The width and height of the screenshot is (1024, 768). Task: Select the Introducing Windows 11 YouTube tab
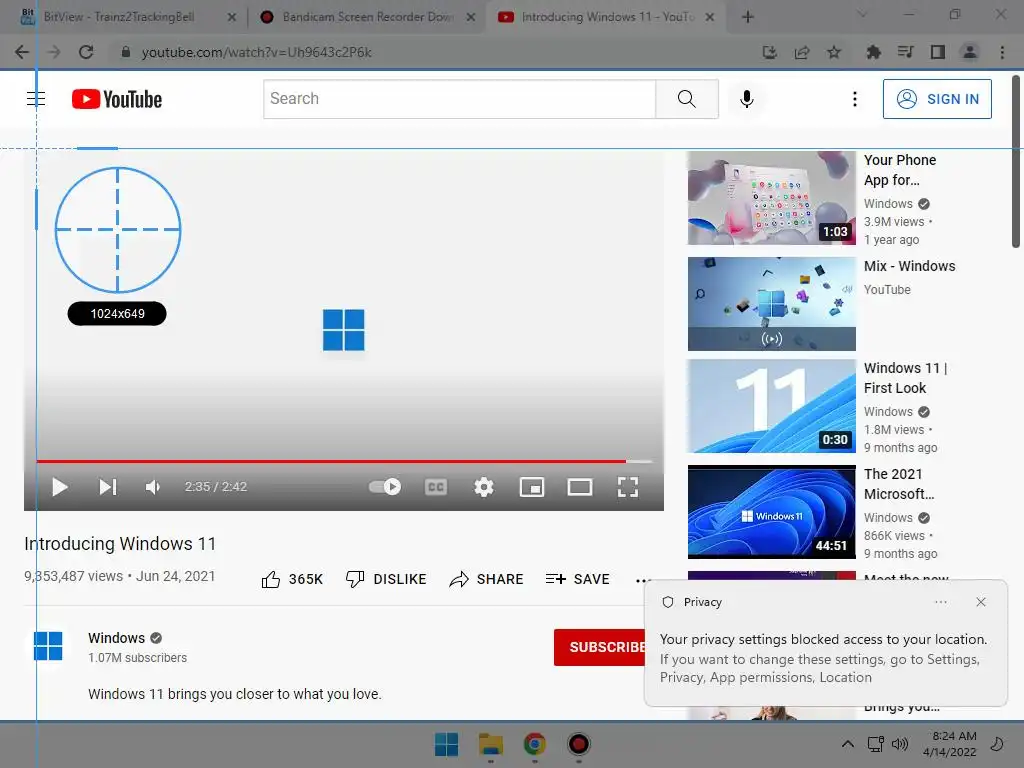[x=607, y=17]
